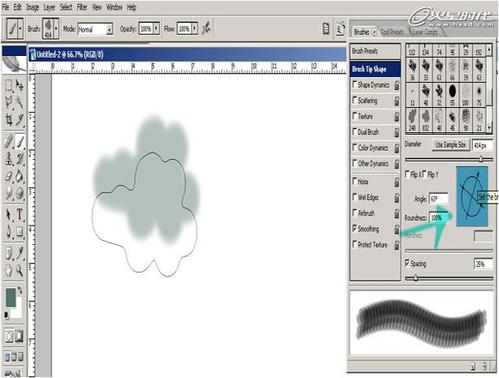The height and width of the screenshot is (378, 499).
Task: Click brush list scroll-down arrow
Action: coord(489,127)
